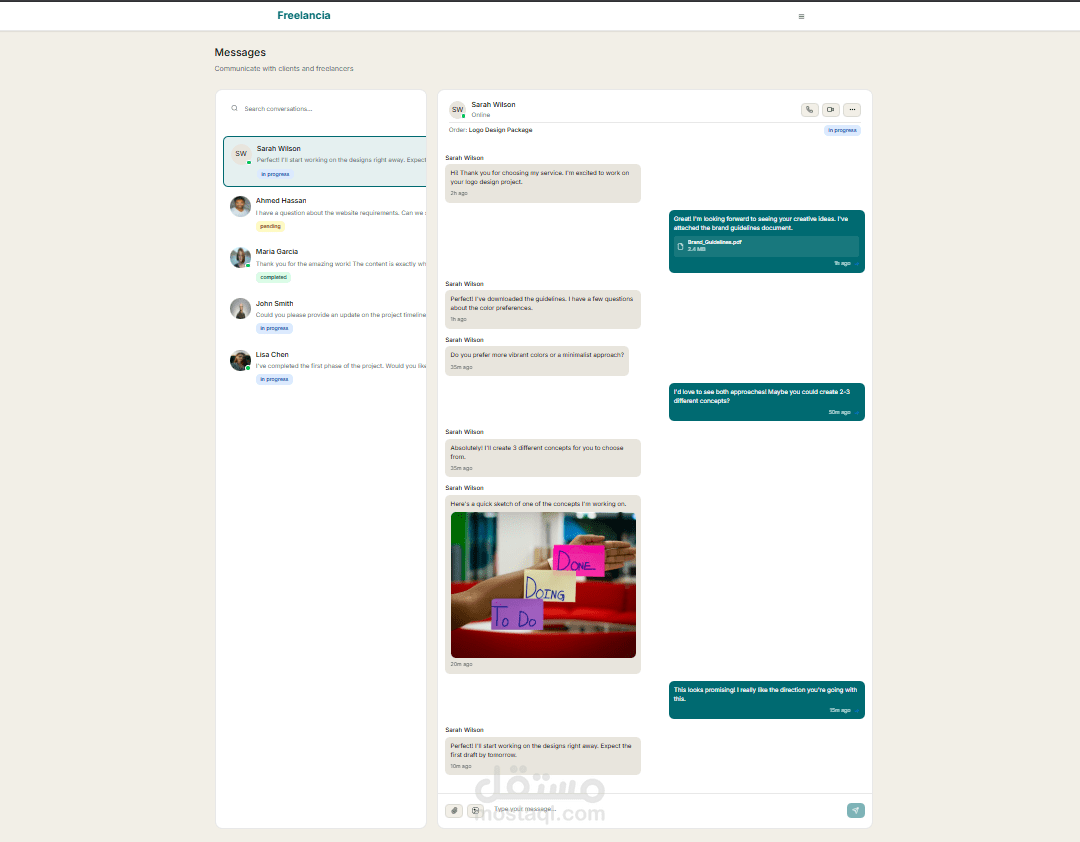Open the Lisa Chen conversation
Viewport: 1080px width, 842px height.
point(325,366)
